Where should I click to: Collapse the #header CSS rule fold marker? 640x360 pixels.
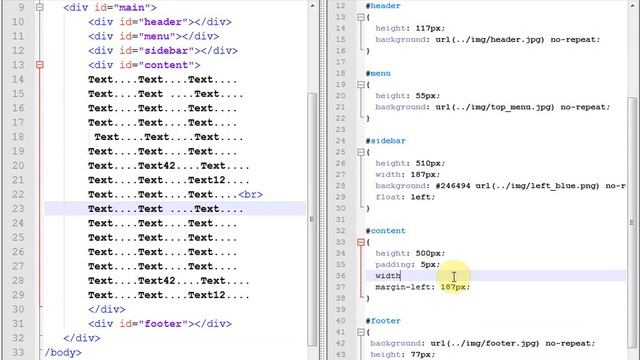click(361, 17)
